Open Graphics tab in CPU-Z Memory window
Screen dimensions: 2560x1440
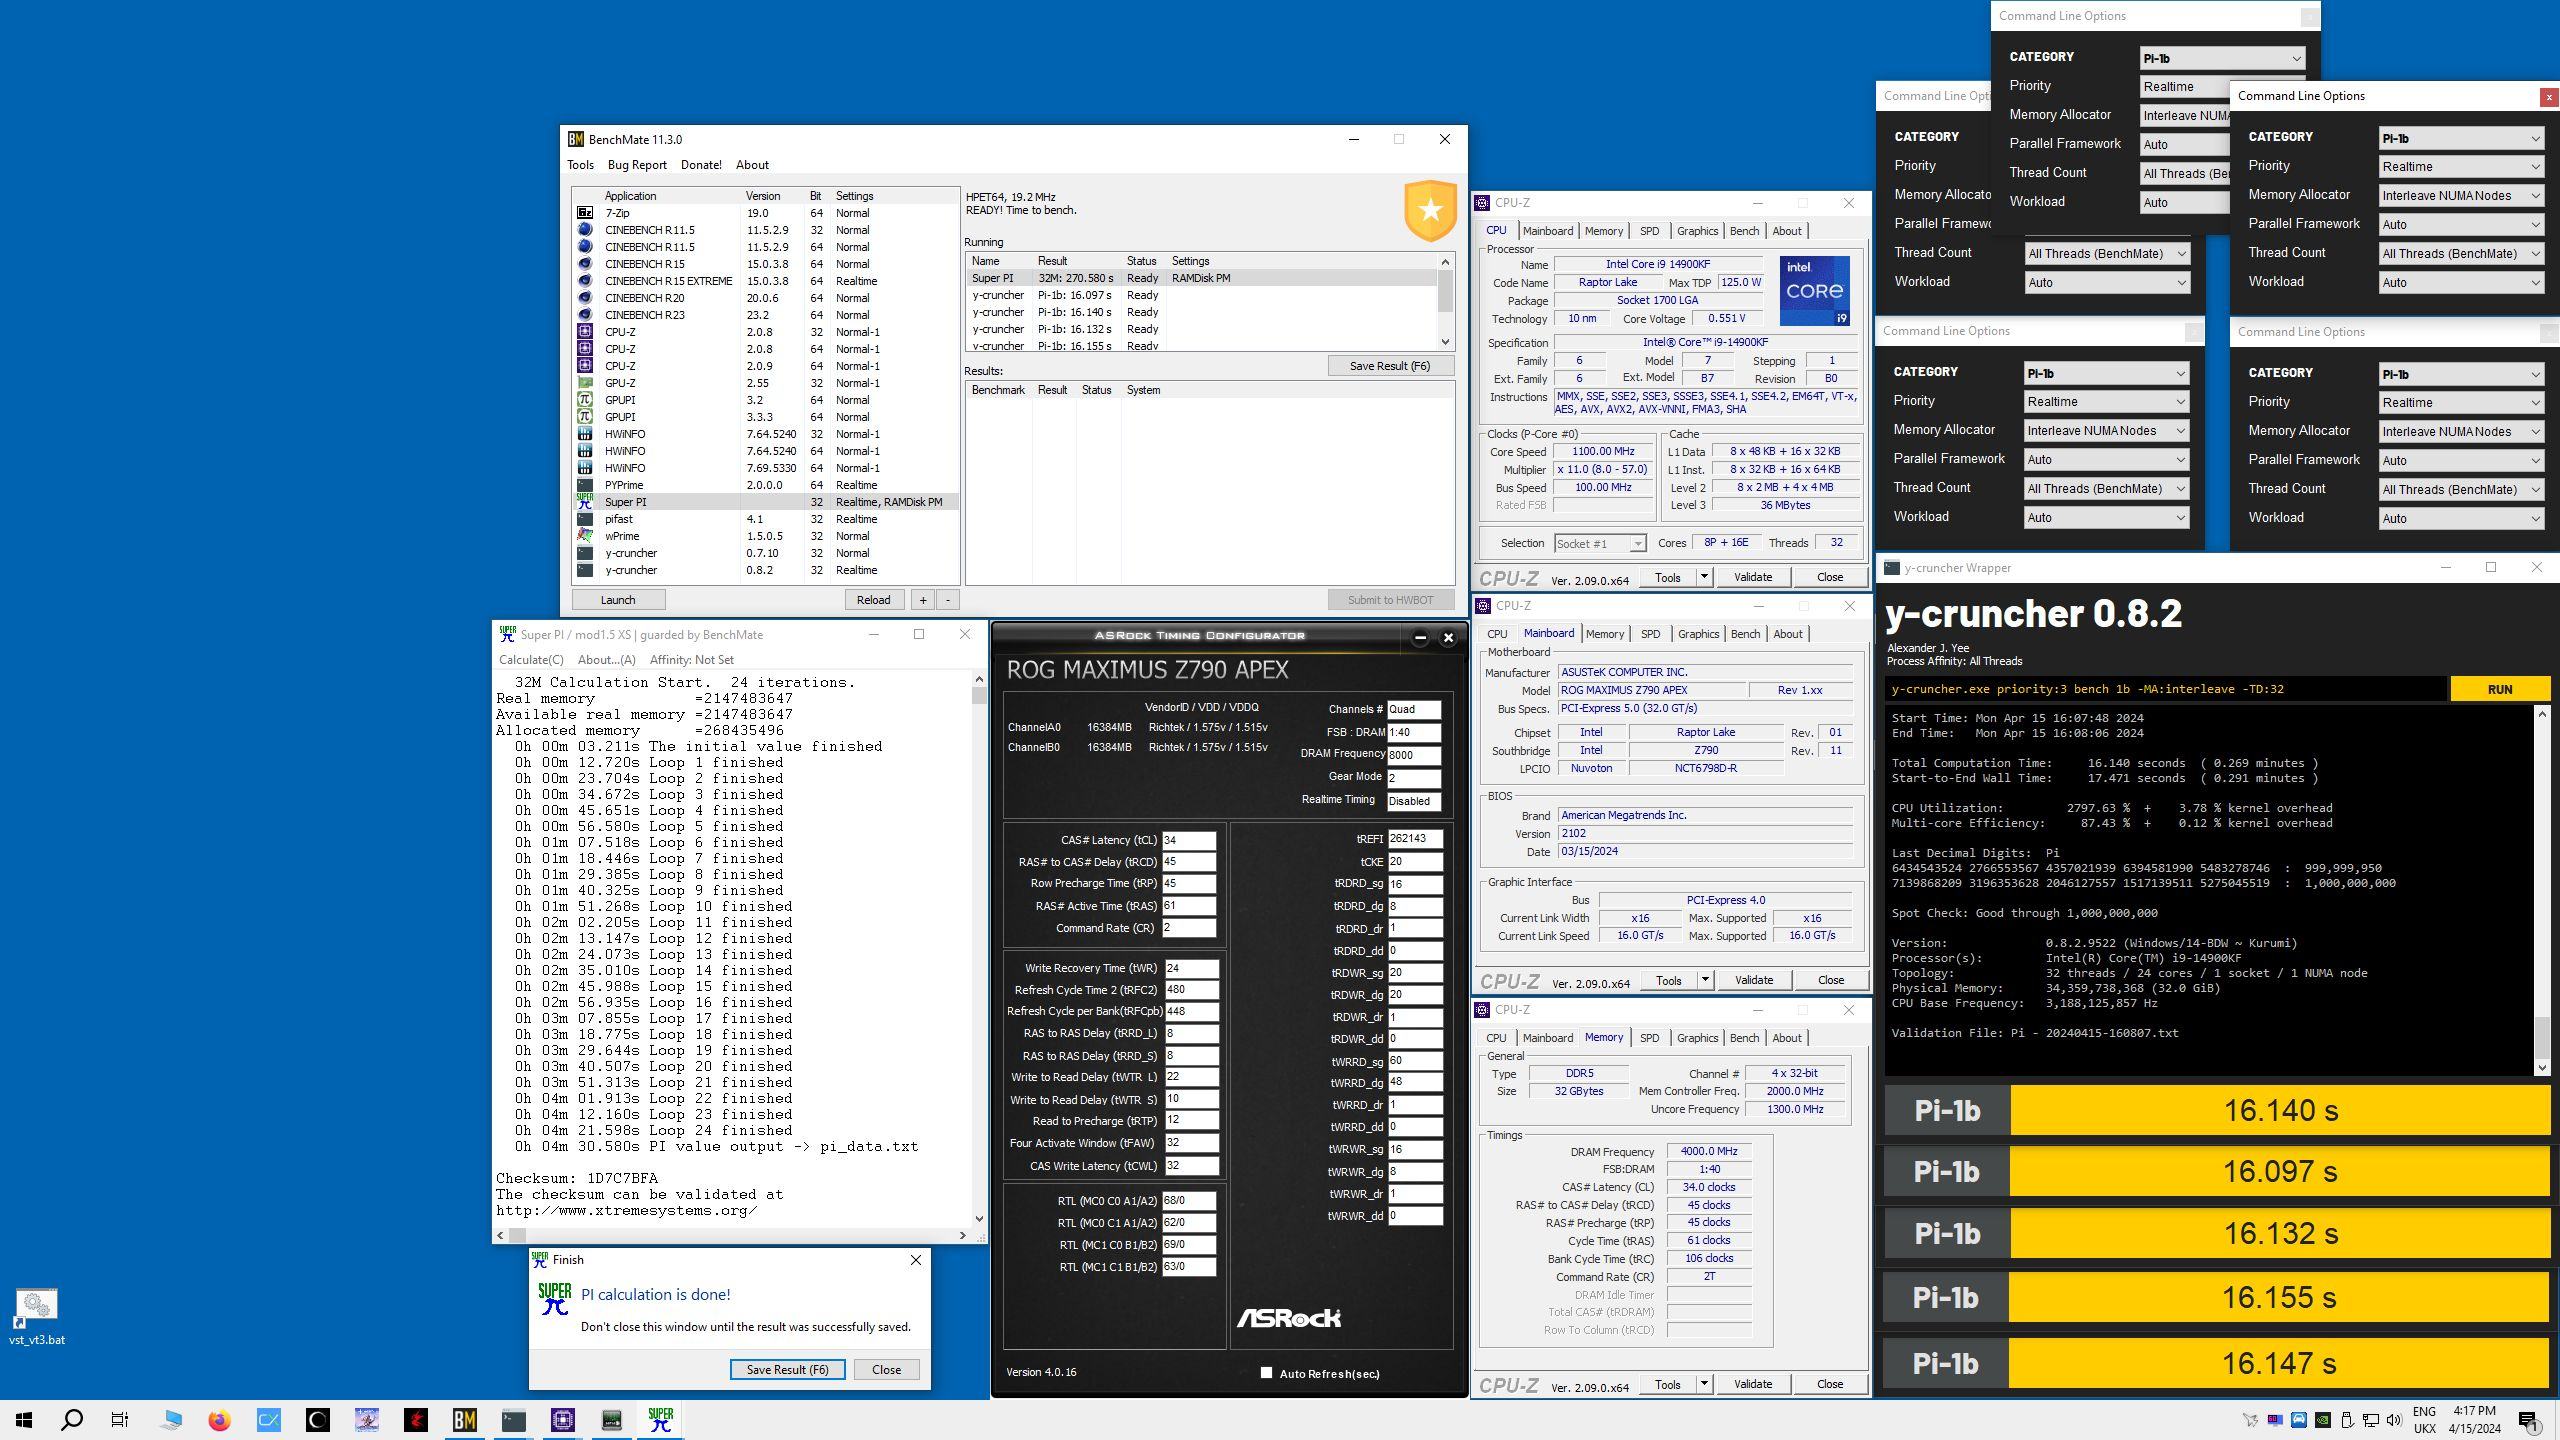tap(1697, 1038)
